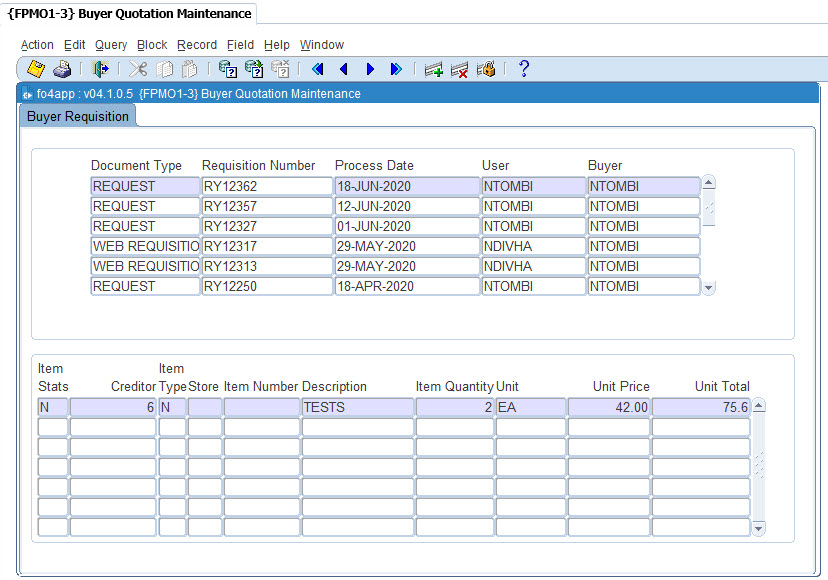Click the Save icon in toolbar
Image resolution: width=828 pixels, height=580 pixels.
pyautogui.click(x=36, y=69)
